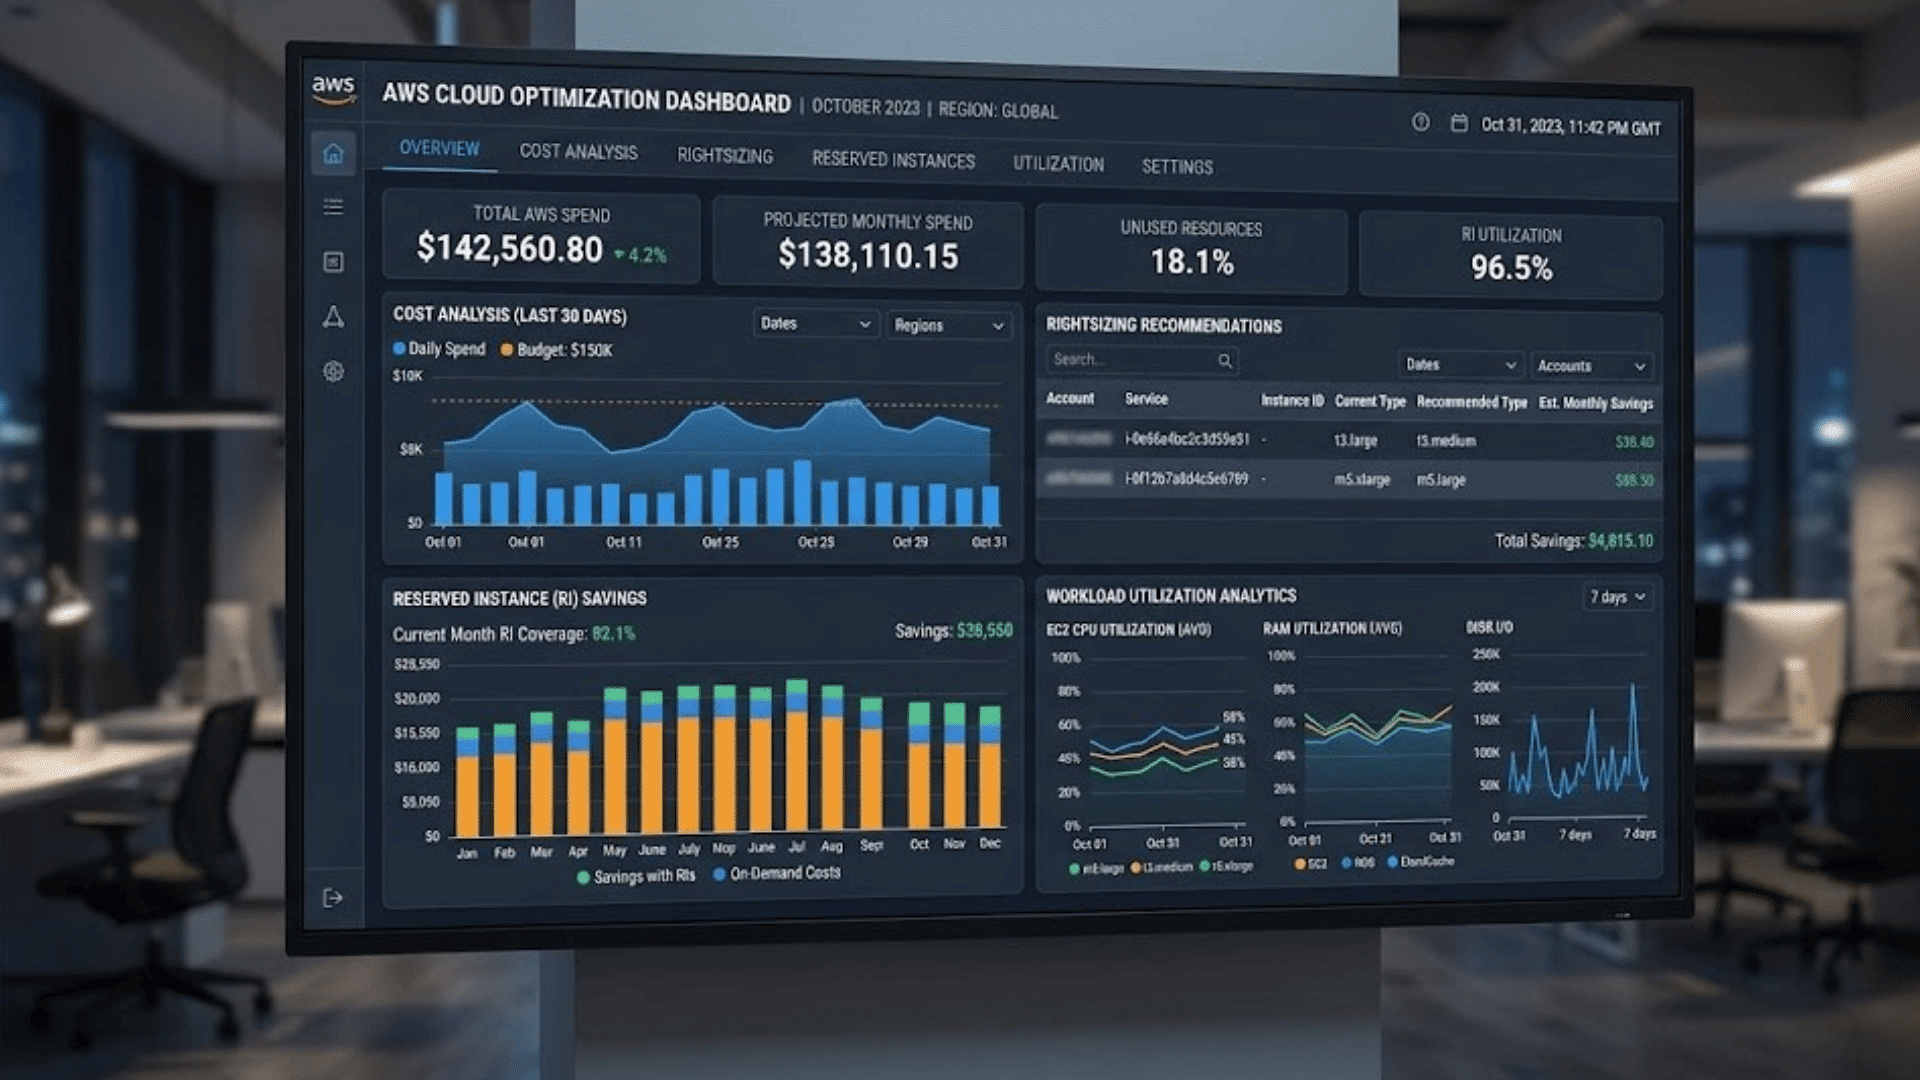This screenshot has height=1080, width=1920.
Task: Switch to the Overview tab
Action: click(x=439, y=148)
